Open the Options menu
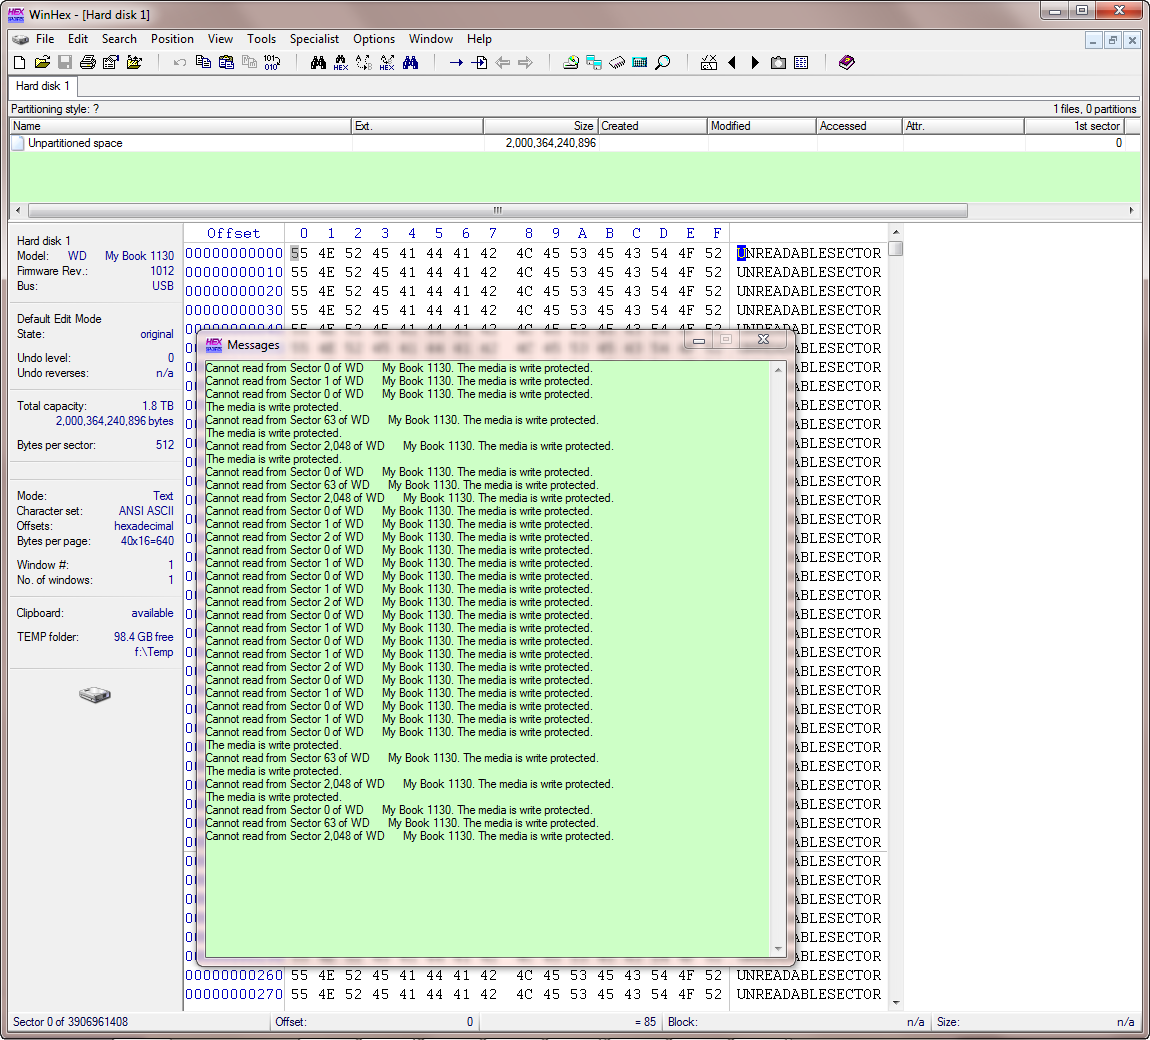1150x1040 pixels. pos(374,40)
